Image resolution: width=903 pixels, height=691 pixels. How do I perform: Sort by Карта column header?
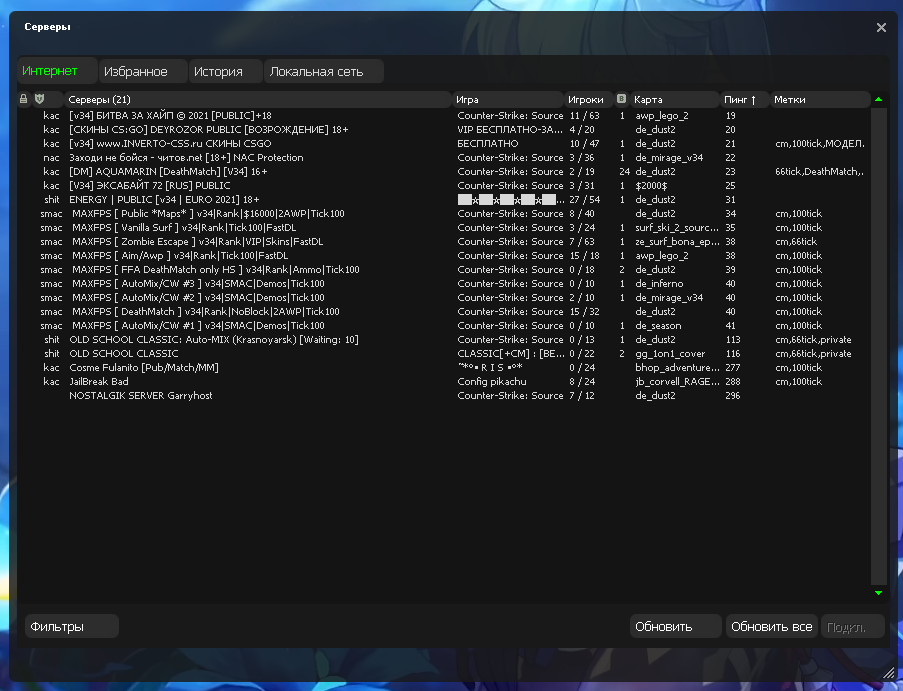[675, 100]
